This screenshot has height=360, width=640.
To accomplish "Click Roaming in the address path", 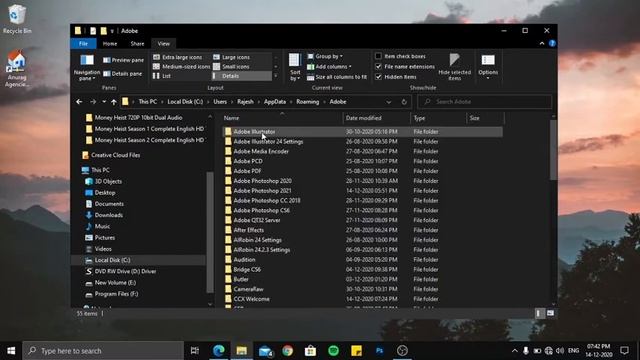I will coord(307,102).
